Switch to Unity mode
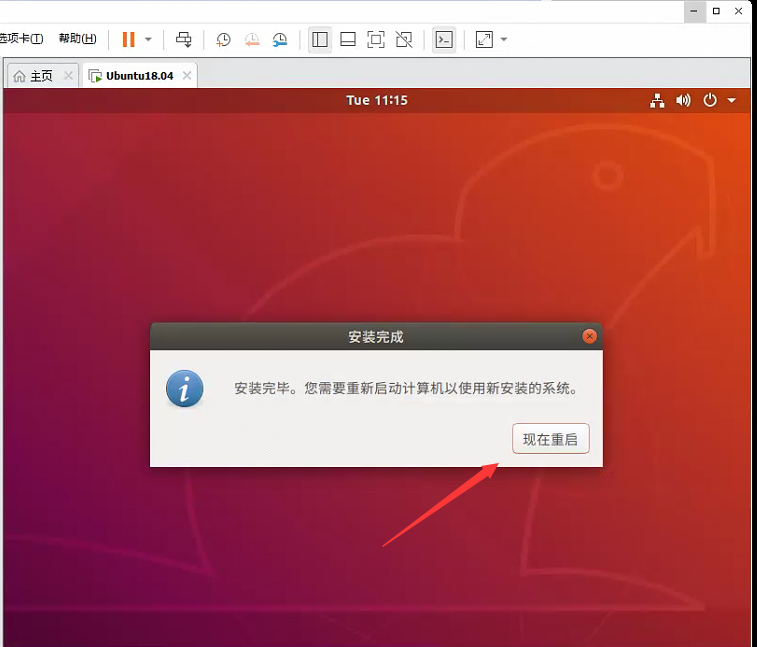 [x=404, y=40]
